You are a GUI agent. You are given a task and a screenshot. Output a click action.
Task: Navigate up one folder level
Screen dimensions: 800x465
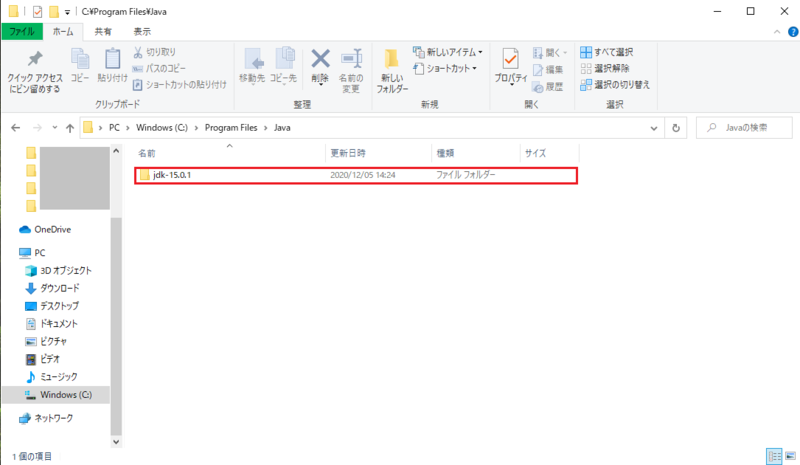pos(70,128)
